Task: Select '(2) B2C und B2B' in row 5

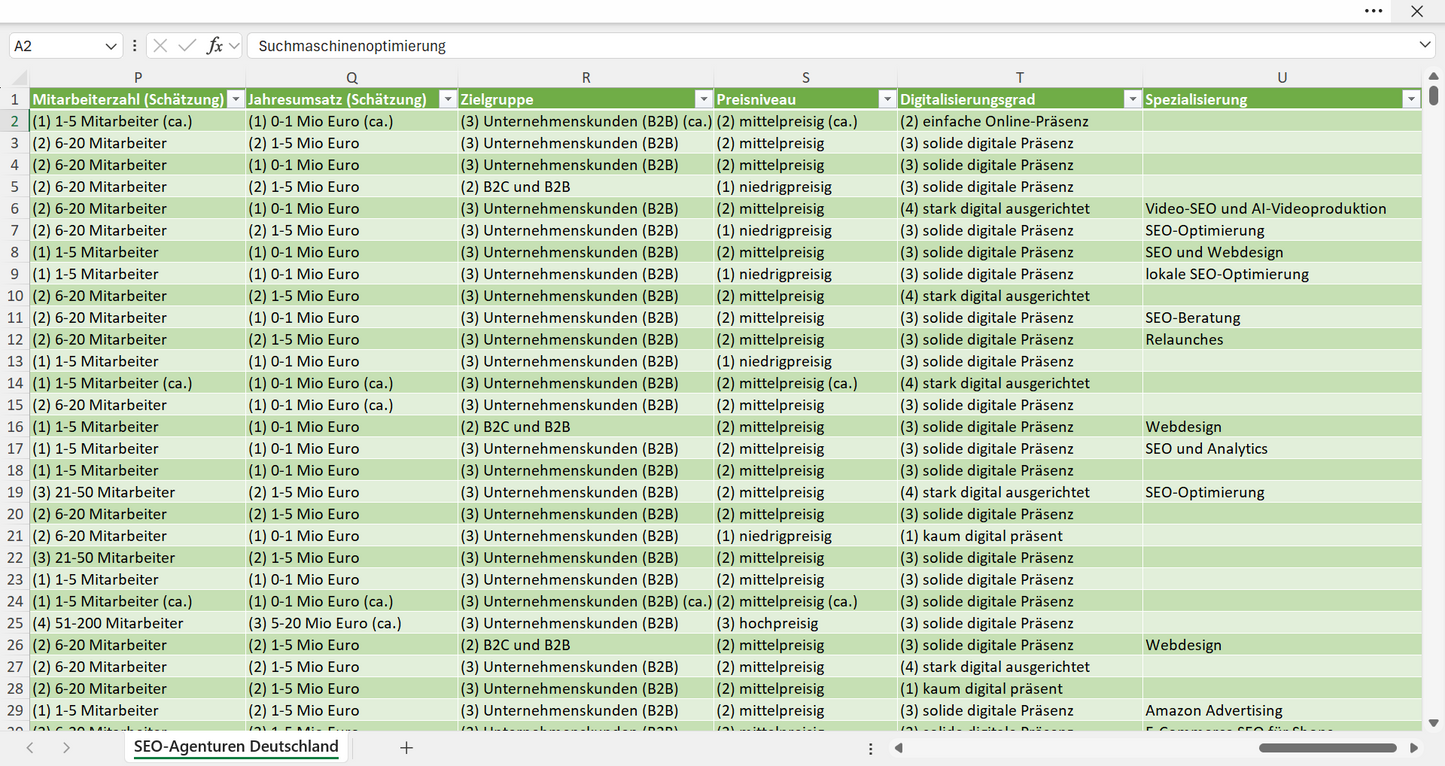Action: click(x=586, y=187)
